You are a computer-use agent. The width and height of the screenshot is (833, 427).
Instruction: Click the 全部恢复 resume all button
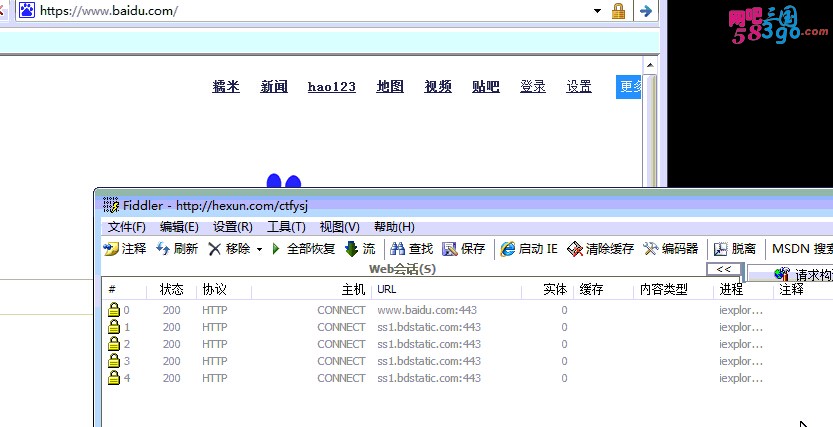[303, 249]
